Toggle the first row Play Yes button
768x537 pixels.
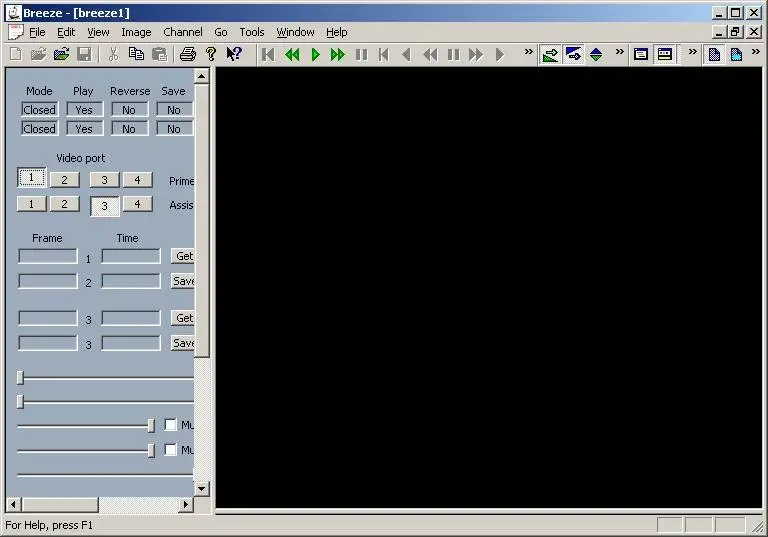(x=84, y=110)
